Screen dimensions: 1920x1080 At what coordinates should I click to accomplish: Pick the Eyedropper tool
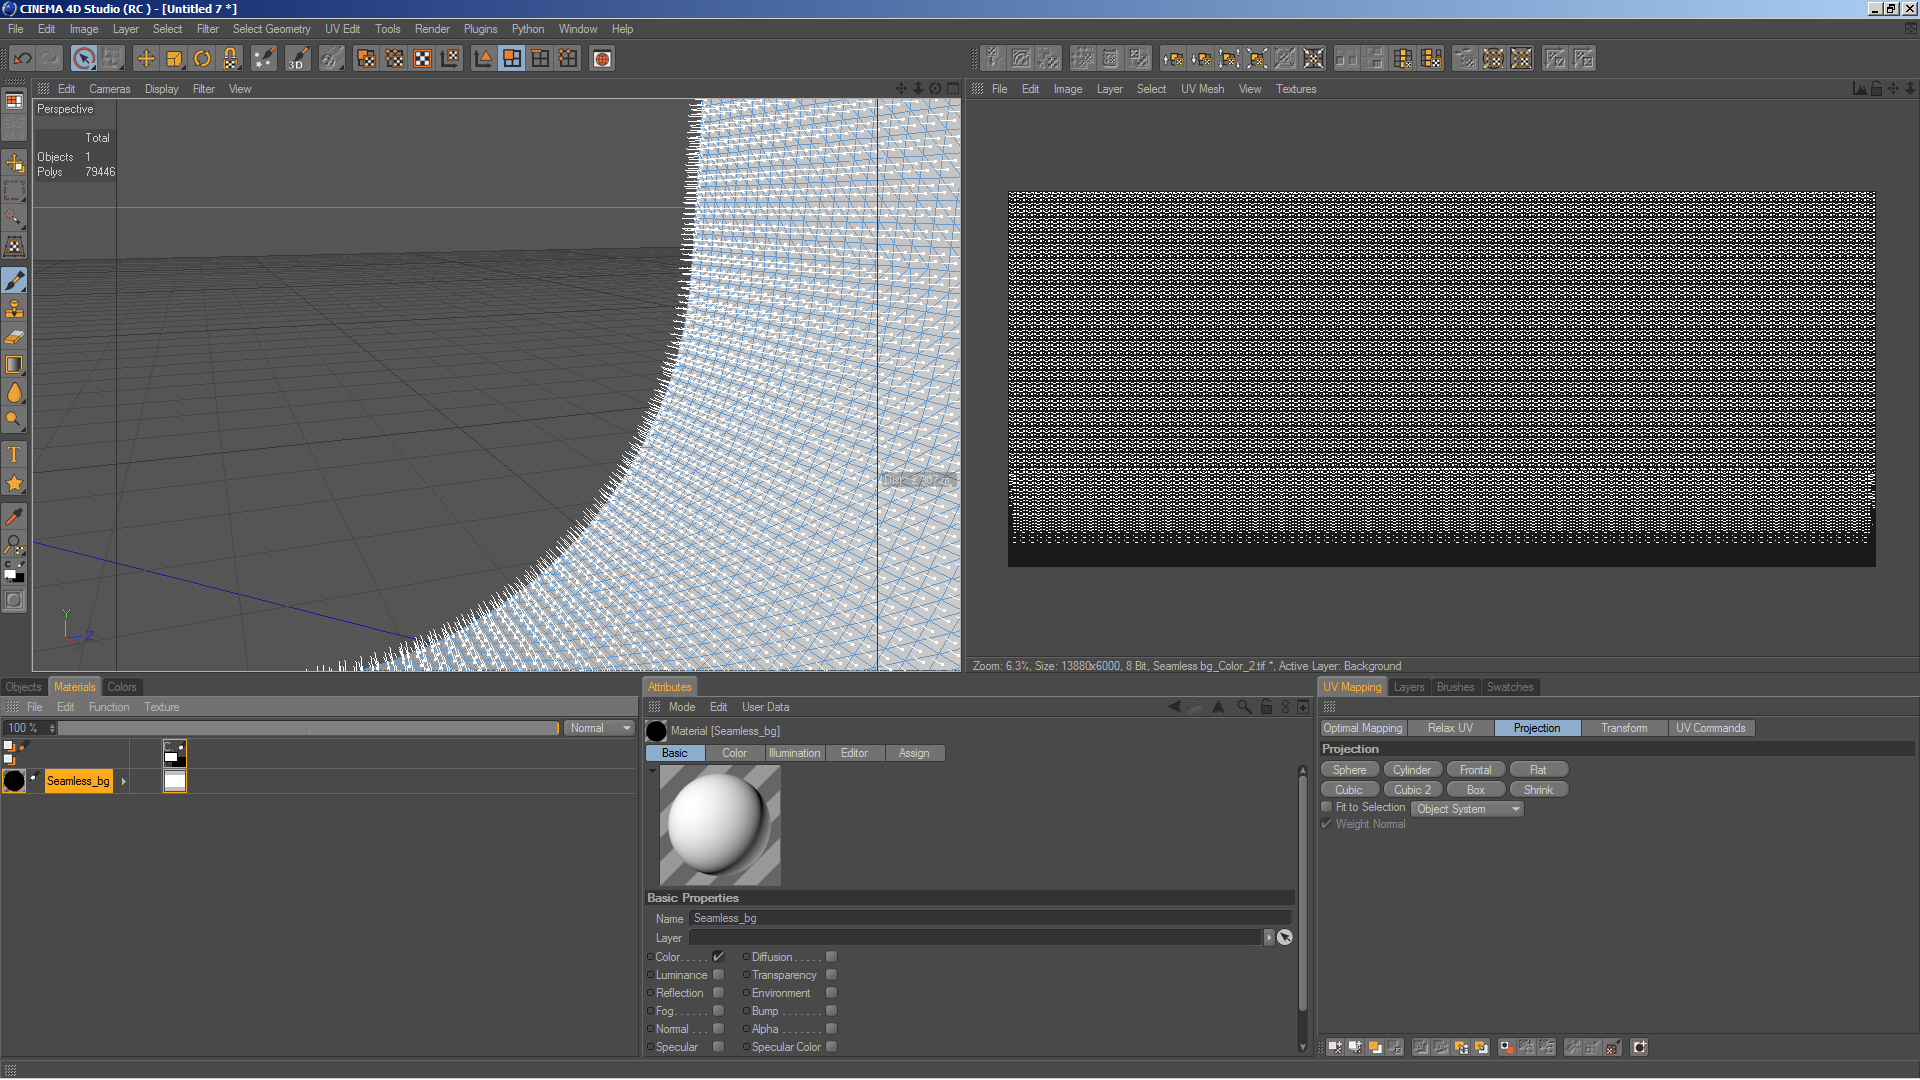(x=14, y=516)
